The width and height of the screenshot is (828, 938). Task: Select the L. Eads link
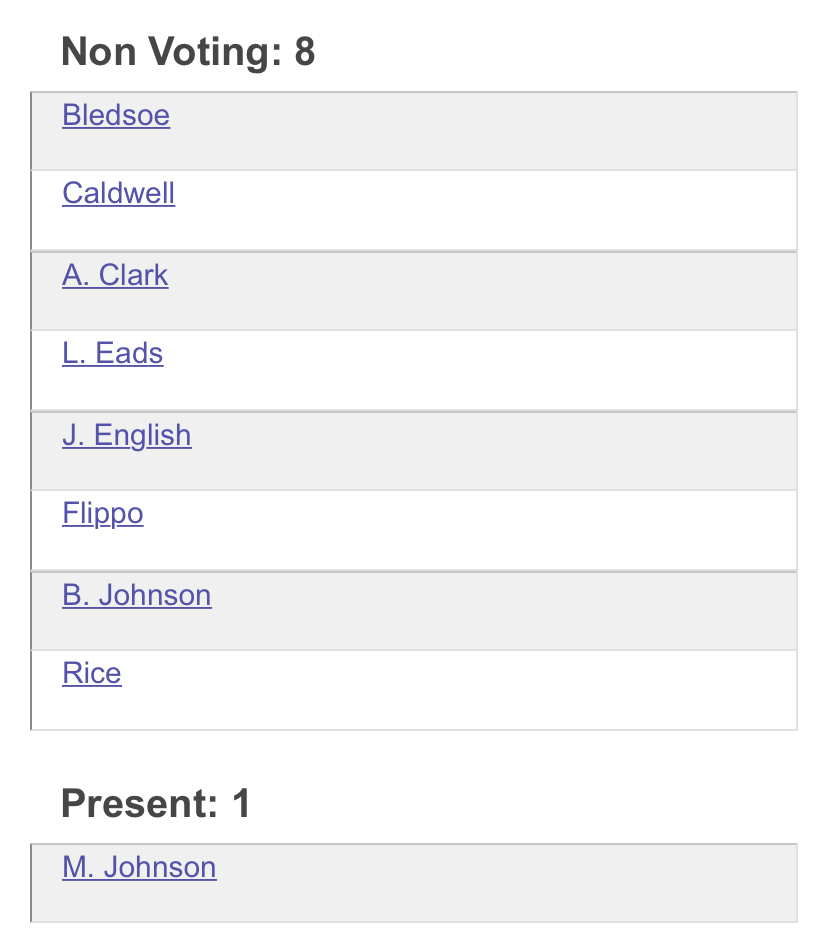click(112, 354)
